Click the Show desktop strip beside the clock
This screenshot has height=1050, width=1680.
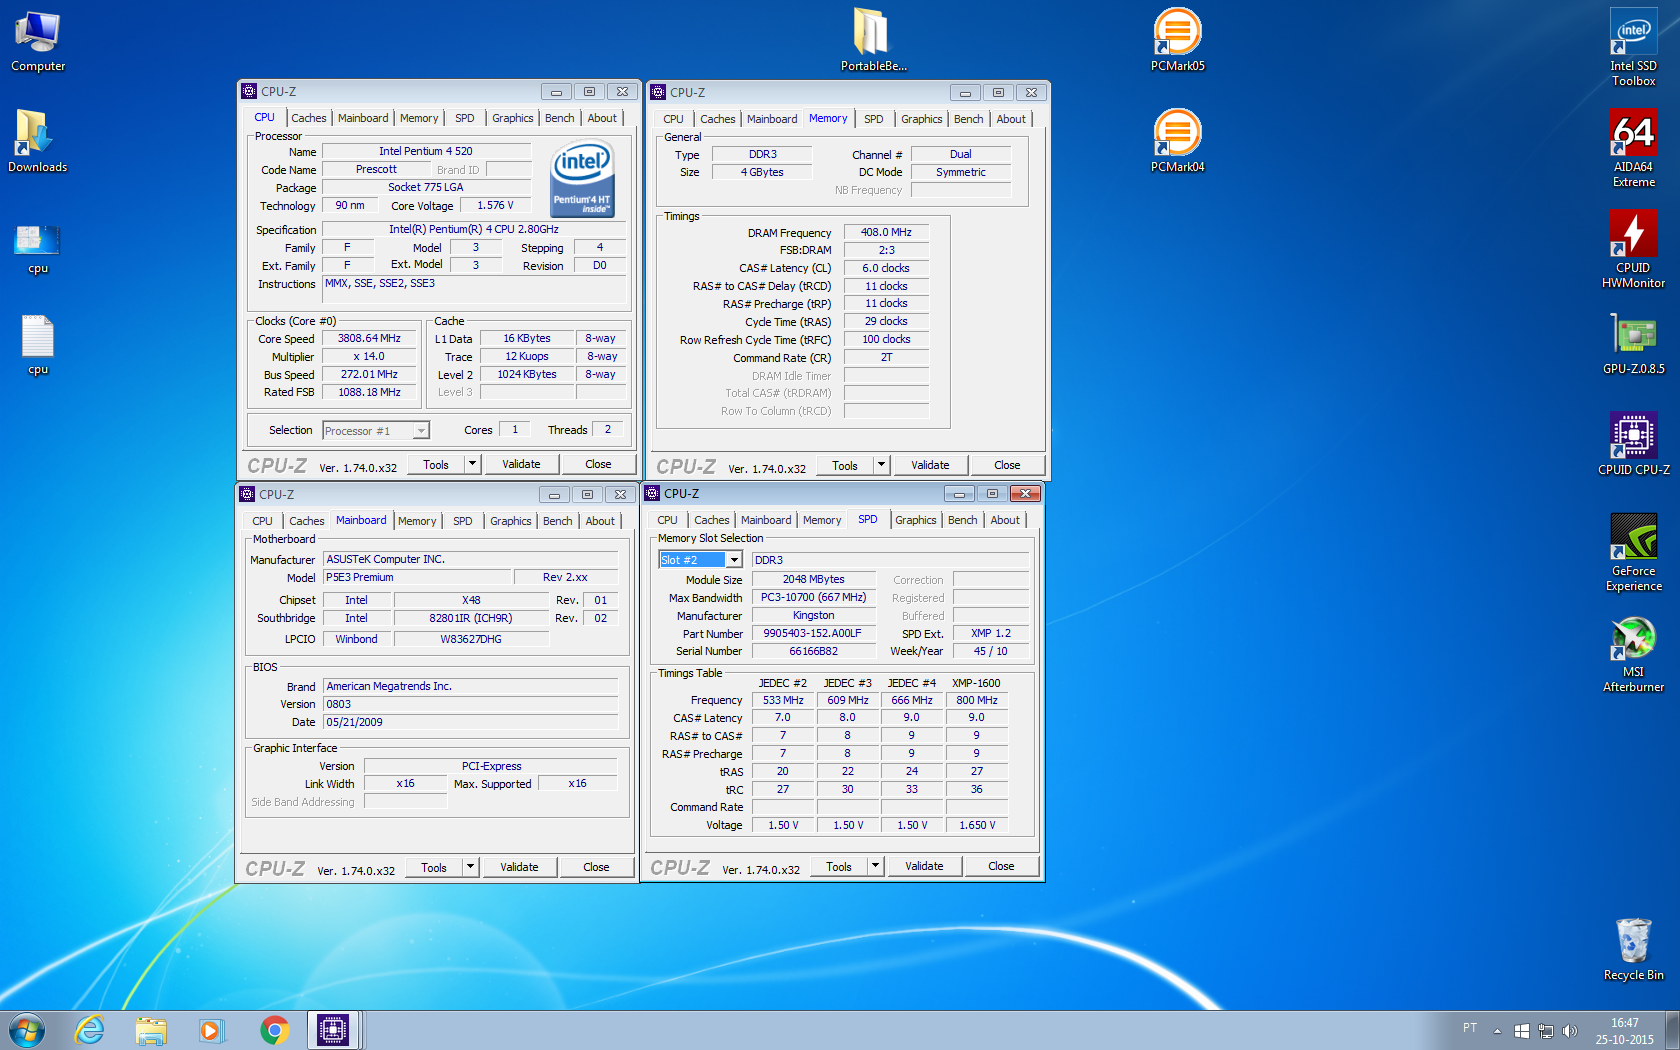click(1672, 1030)
